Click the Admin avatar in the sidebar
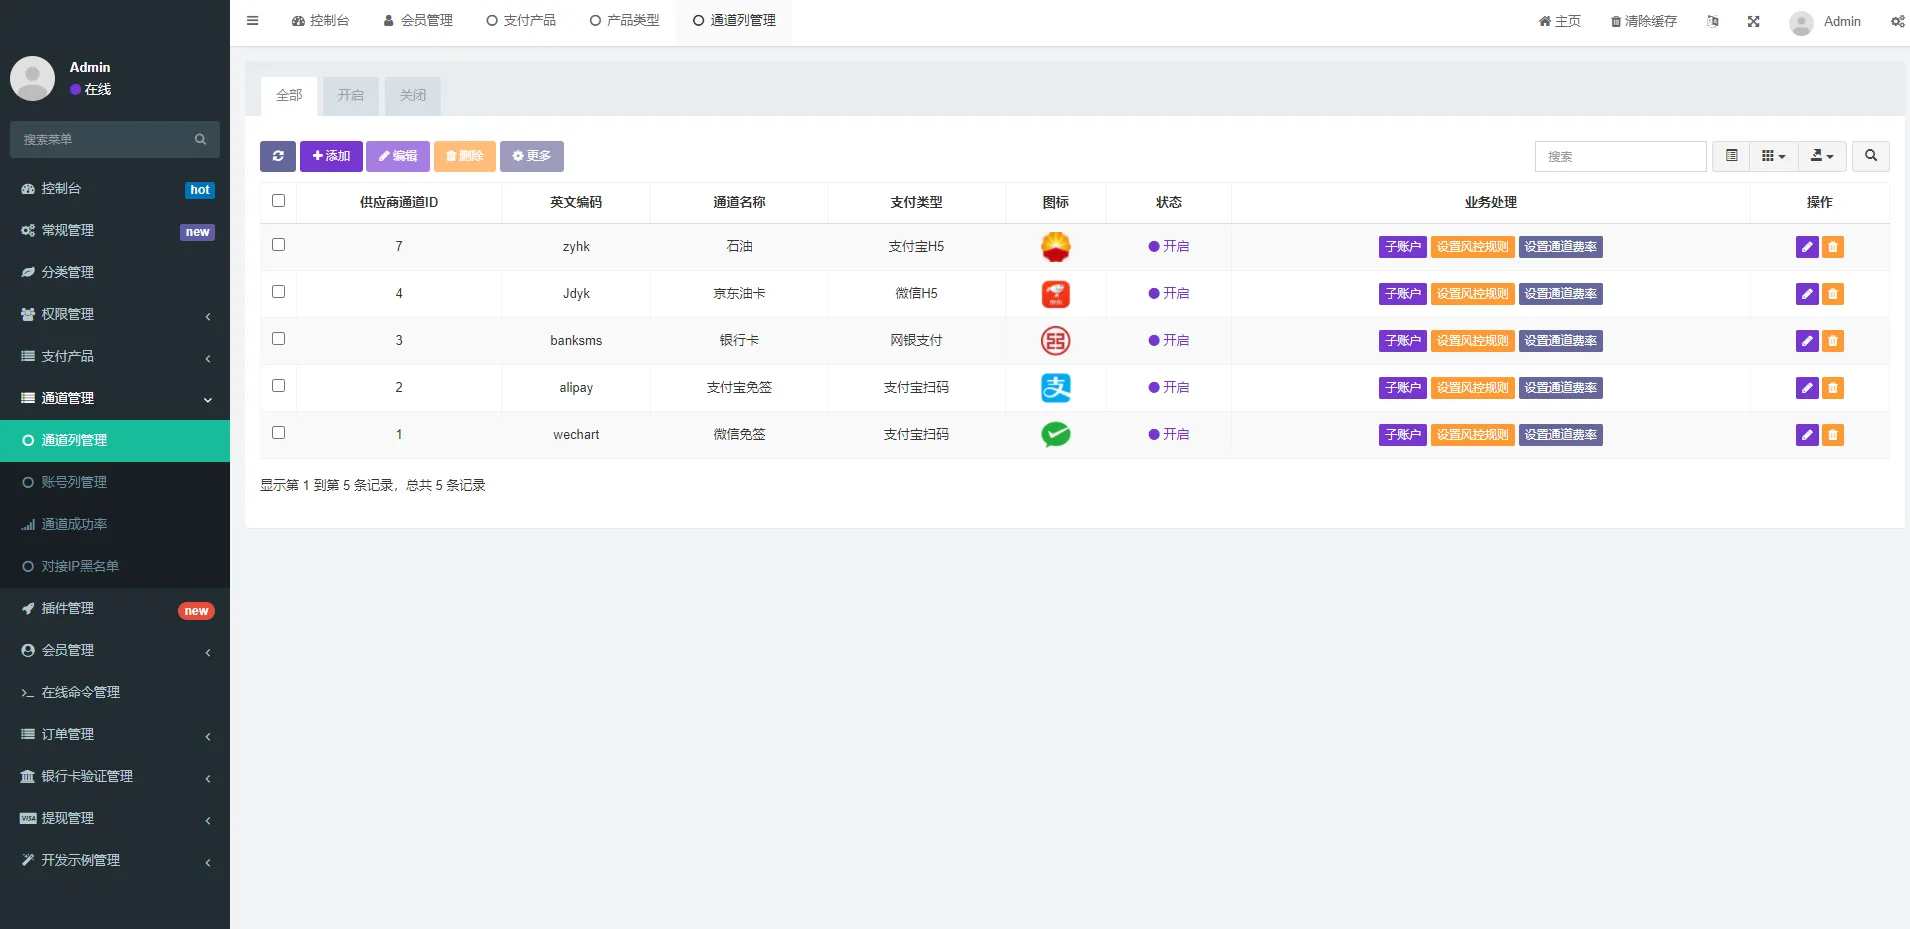 tap(32, 78)
